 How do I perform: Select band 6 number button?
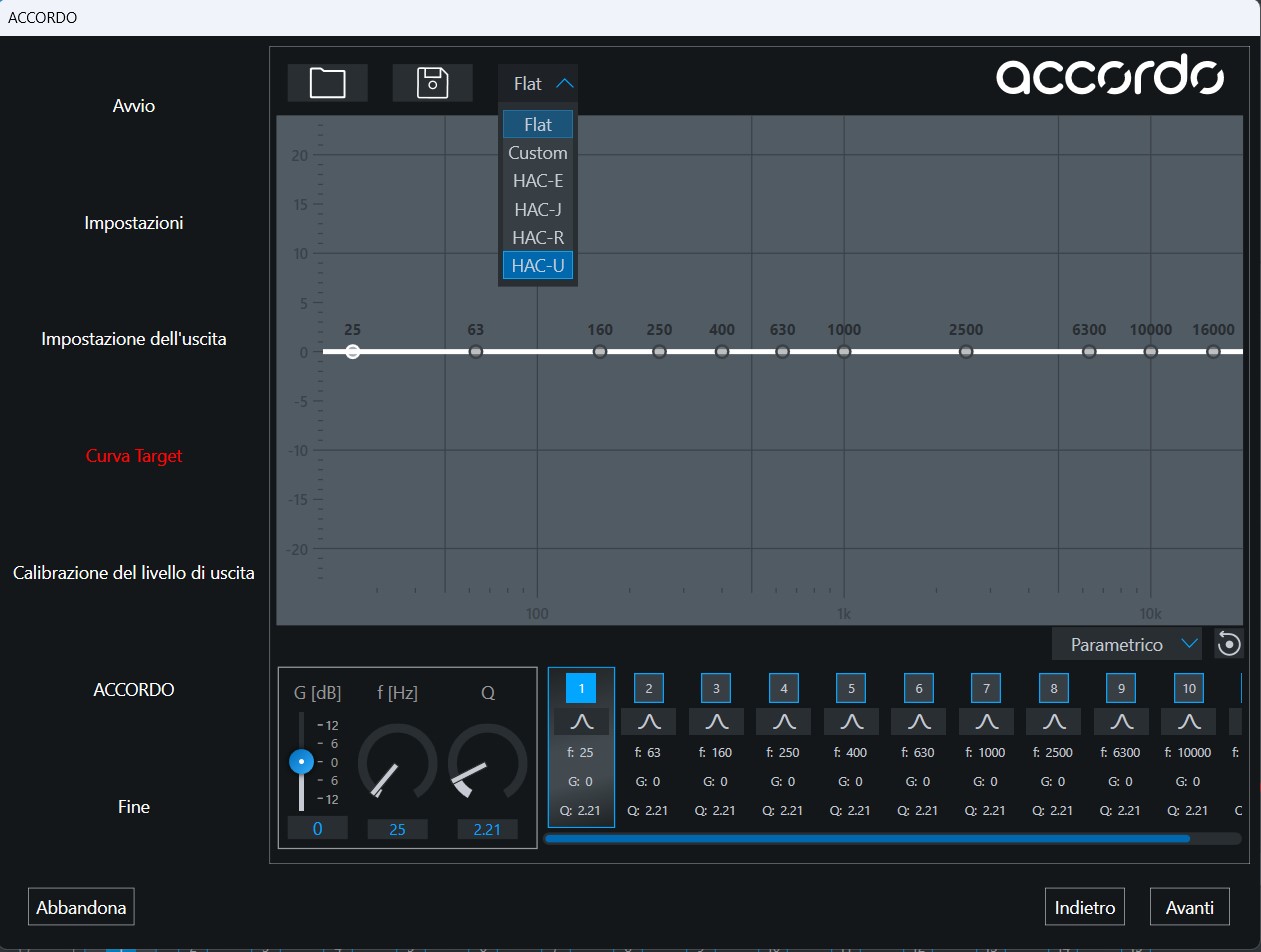pos(919,688)
